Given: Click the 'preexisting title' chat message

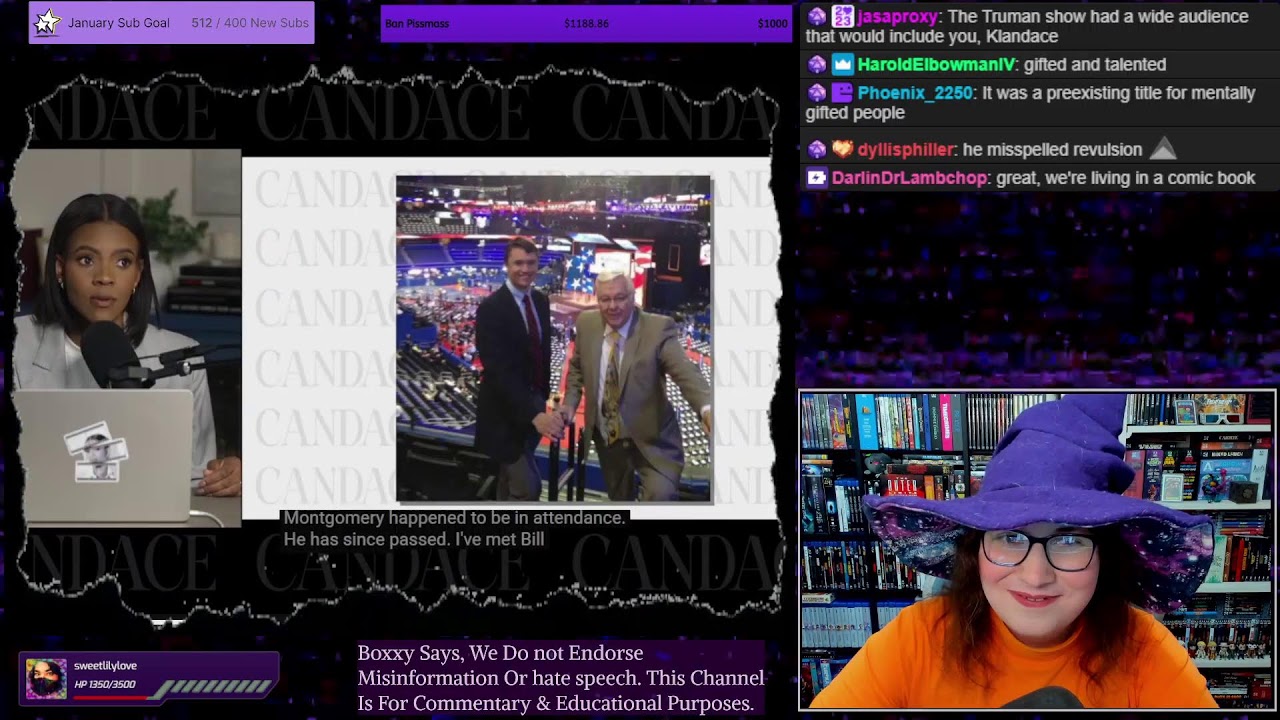Looking at the screenshot, I should (x=1030, y=103).
